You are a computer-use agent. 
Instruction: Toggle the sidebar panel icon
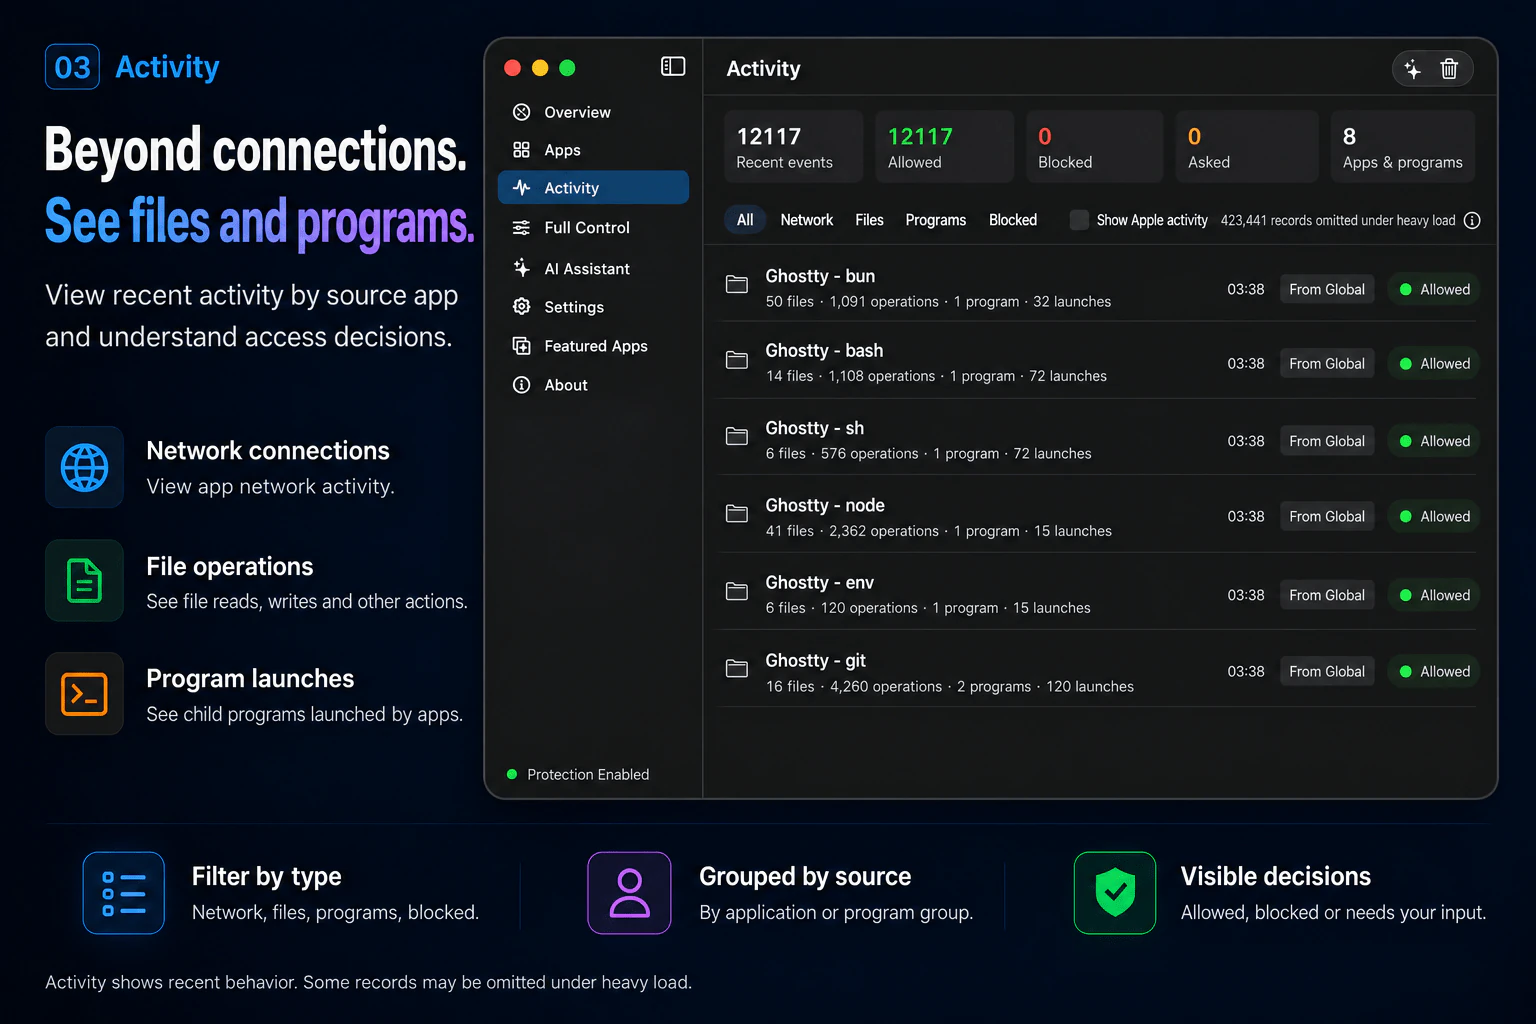(673, 67)
